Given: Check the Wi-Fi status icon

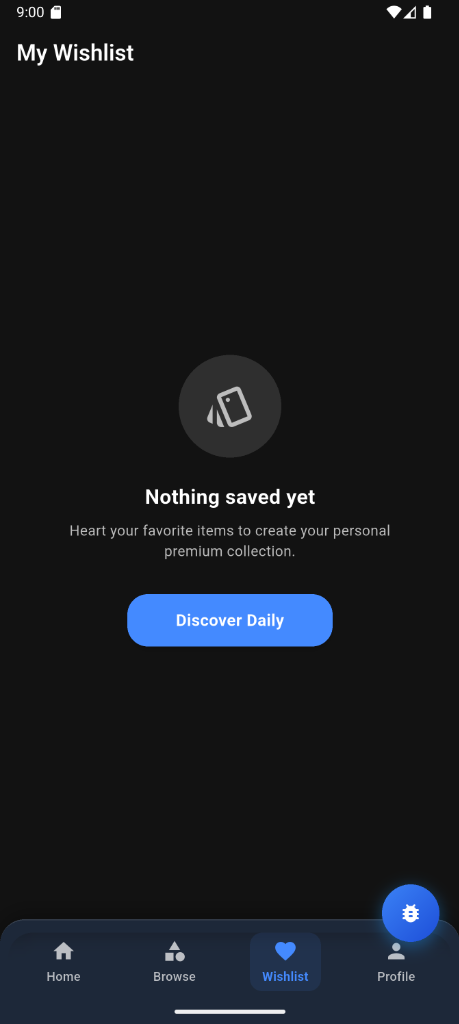Looking at the screenshot, I should [x=394, y=12].
